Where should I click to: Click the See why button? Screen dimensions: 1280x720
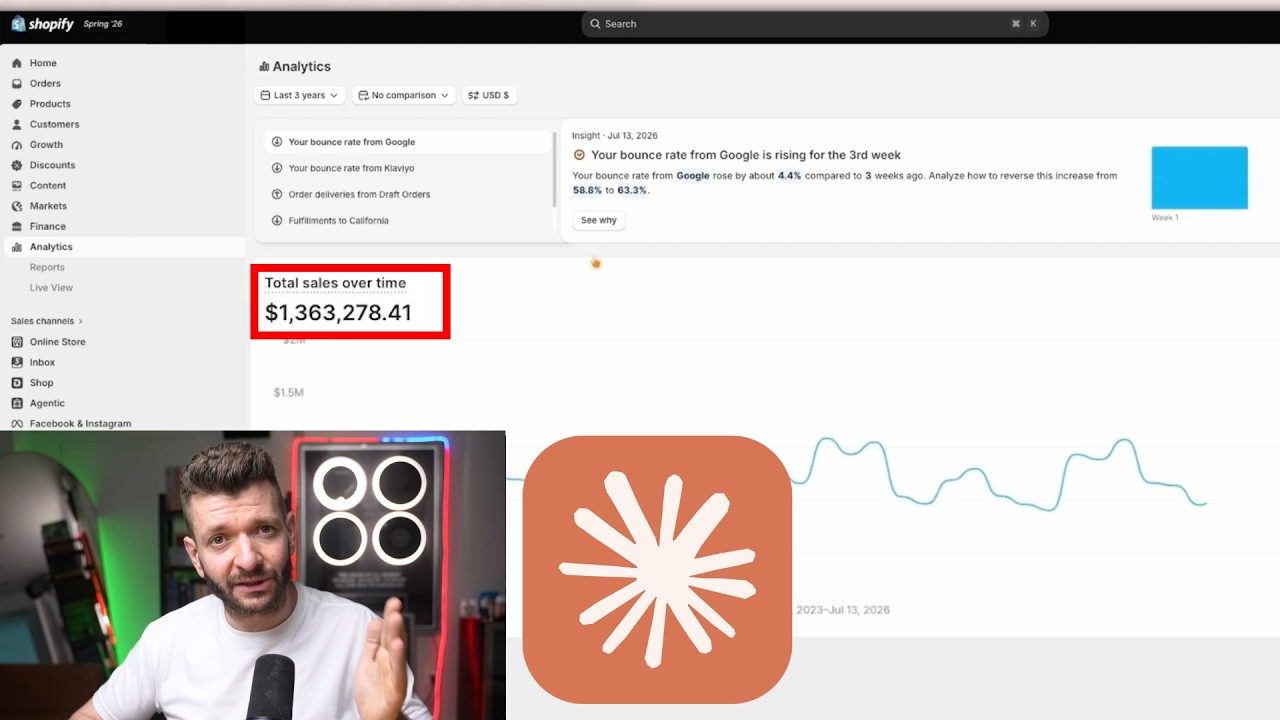click(599, 220)
